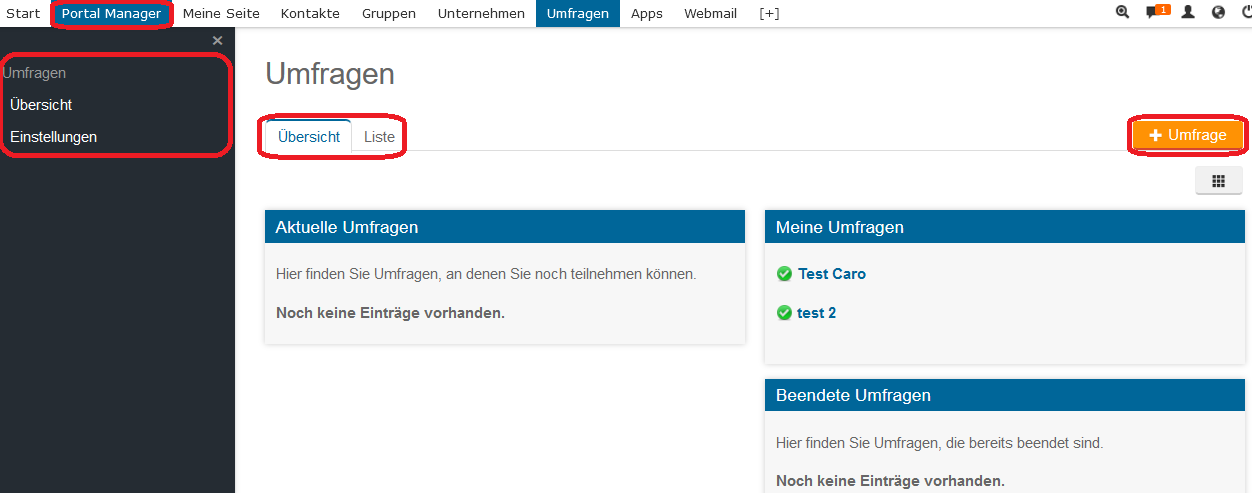Create a new survey with + Umfrage

tap(1188, 136)
